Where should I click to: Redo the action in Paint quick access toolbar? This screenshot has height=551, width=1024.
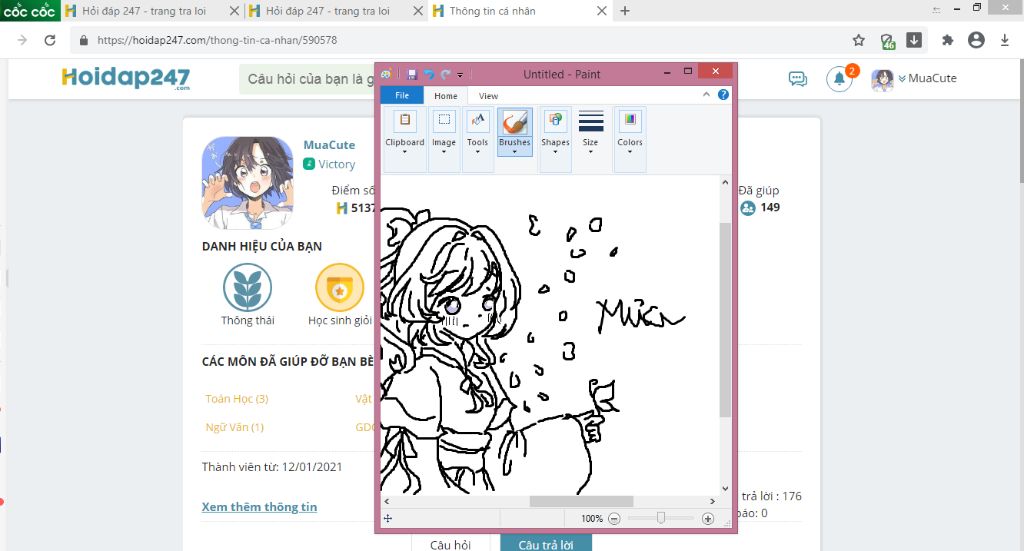(445, 74)
